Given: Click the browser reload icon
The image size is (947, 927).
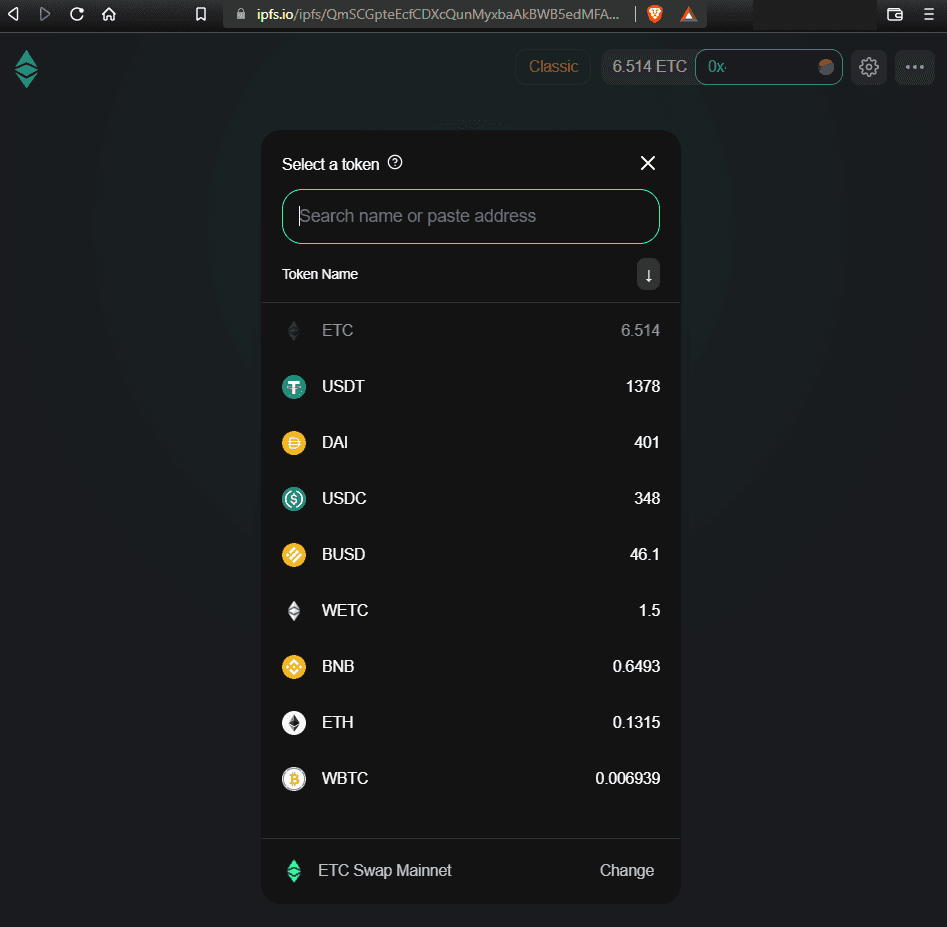Looking at the screenshot, I should (x=76, y=14).
